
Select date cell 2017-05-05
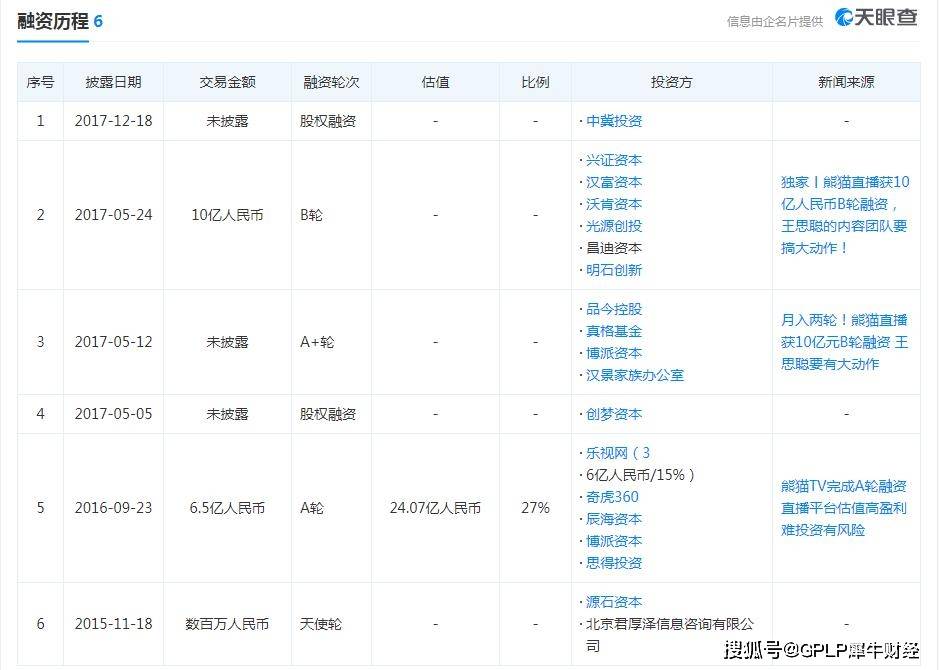(113, 414)
